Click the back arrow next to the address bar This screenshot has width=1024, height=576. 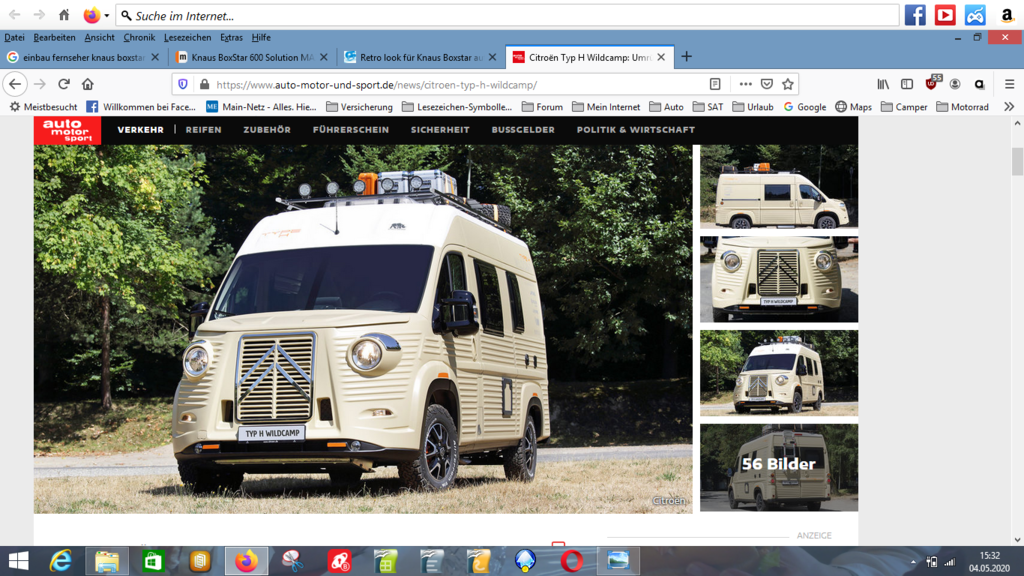15,84
